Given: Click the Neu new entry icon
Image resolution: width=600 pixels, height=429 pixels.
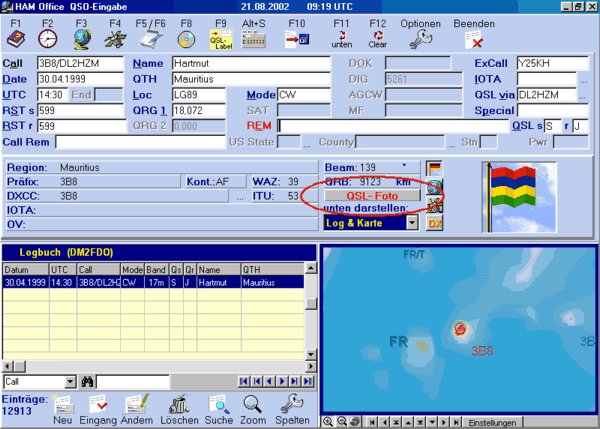Looking at the screenshot, I should point(62,405).
